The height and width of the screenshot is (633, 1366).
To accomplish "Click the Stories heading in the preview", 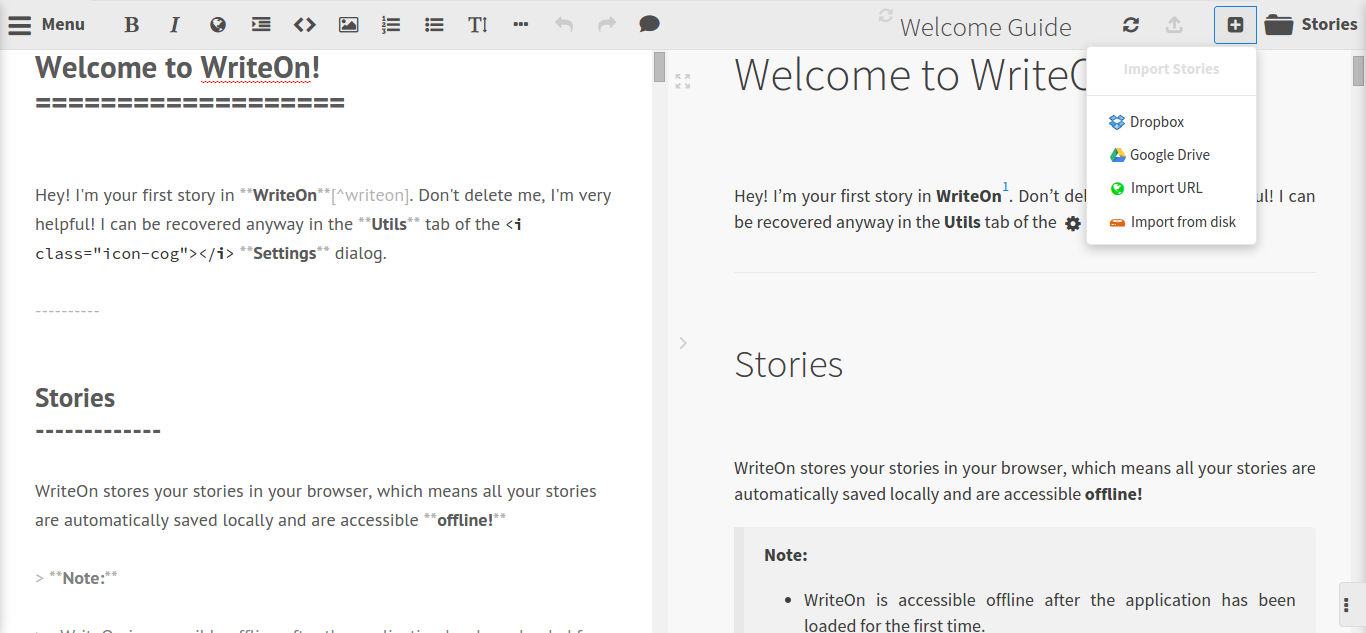I will click(789, 365).
